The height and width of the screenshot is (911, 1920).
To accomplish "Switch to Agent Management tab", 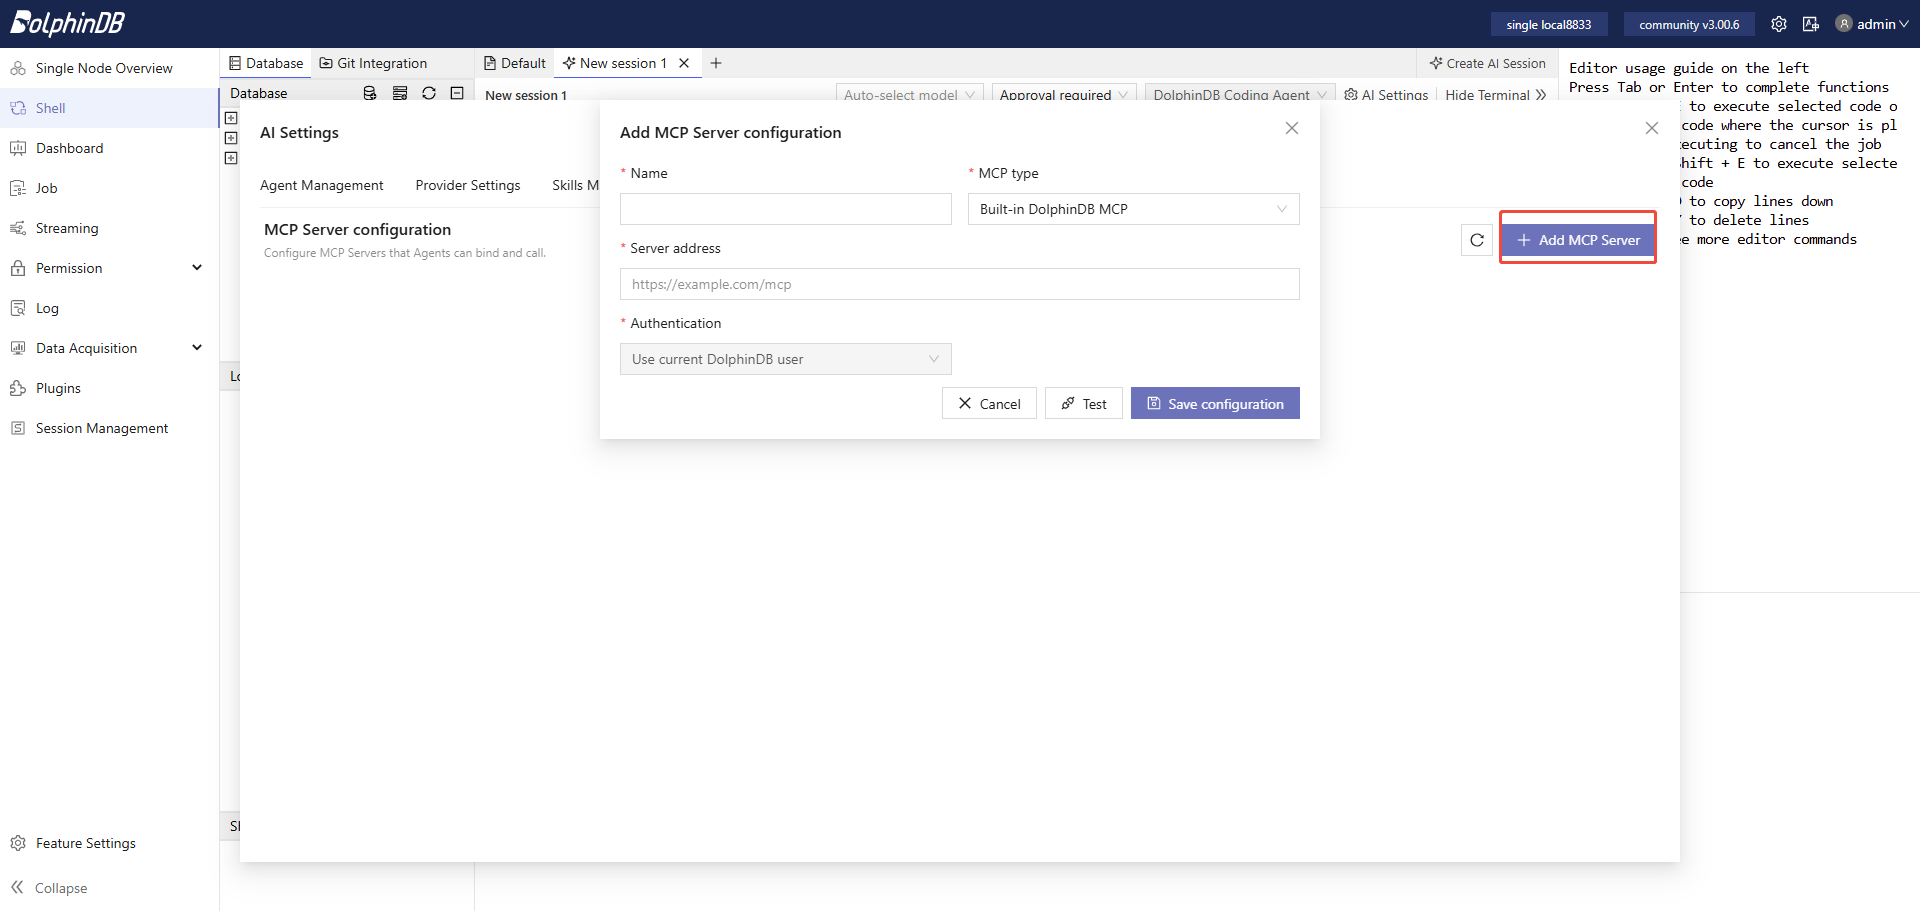I will [x=321, y=185].
